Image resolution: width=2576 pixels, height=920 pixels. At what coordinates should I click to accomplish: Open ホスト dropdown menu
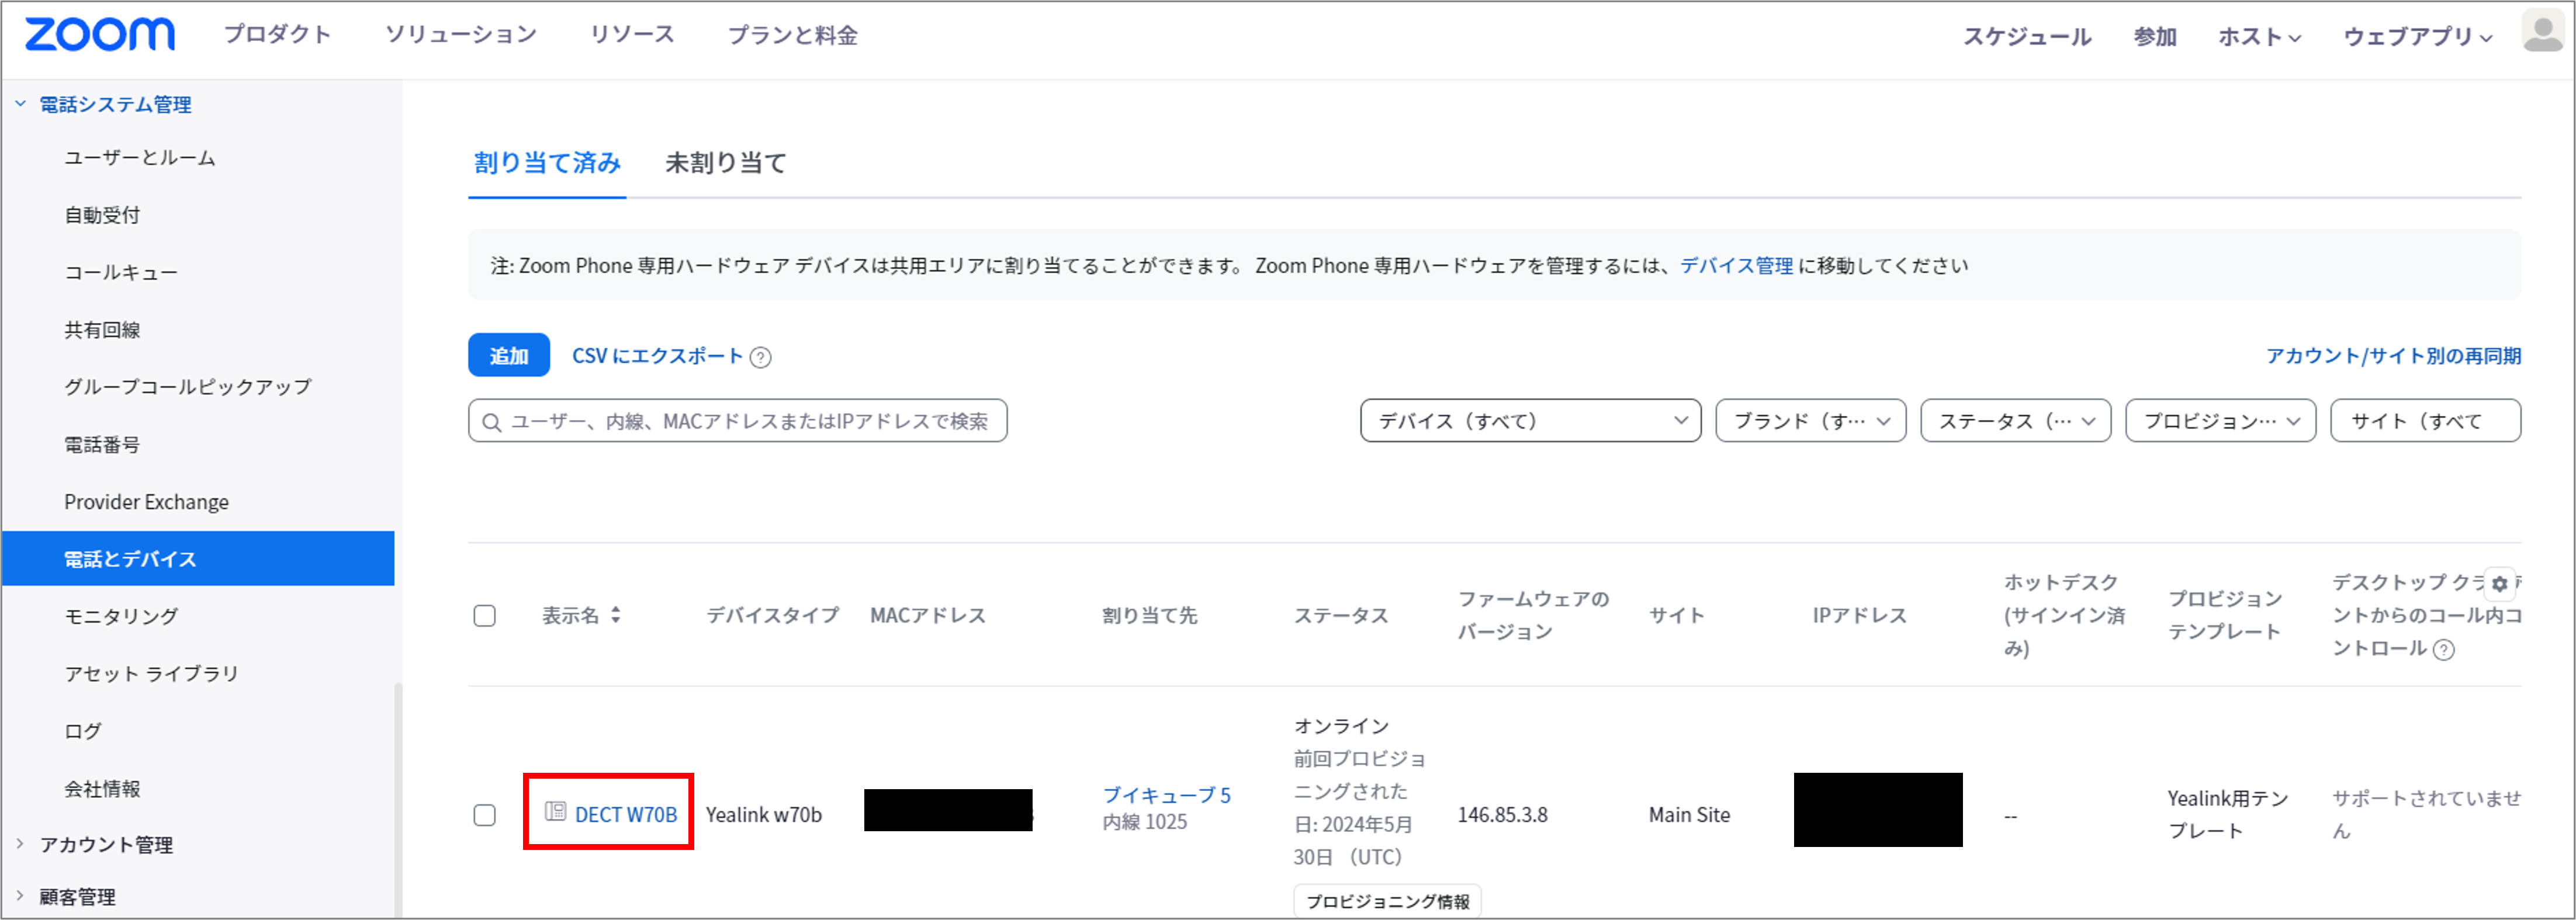click(x=2259, y=37)
